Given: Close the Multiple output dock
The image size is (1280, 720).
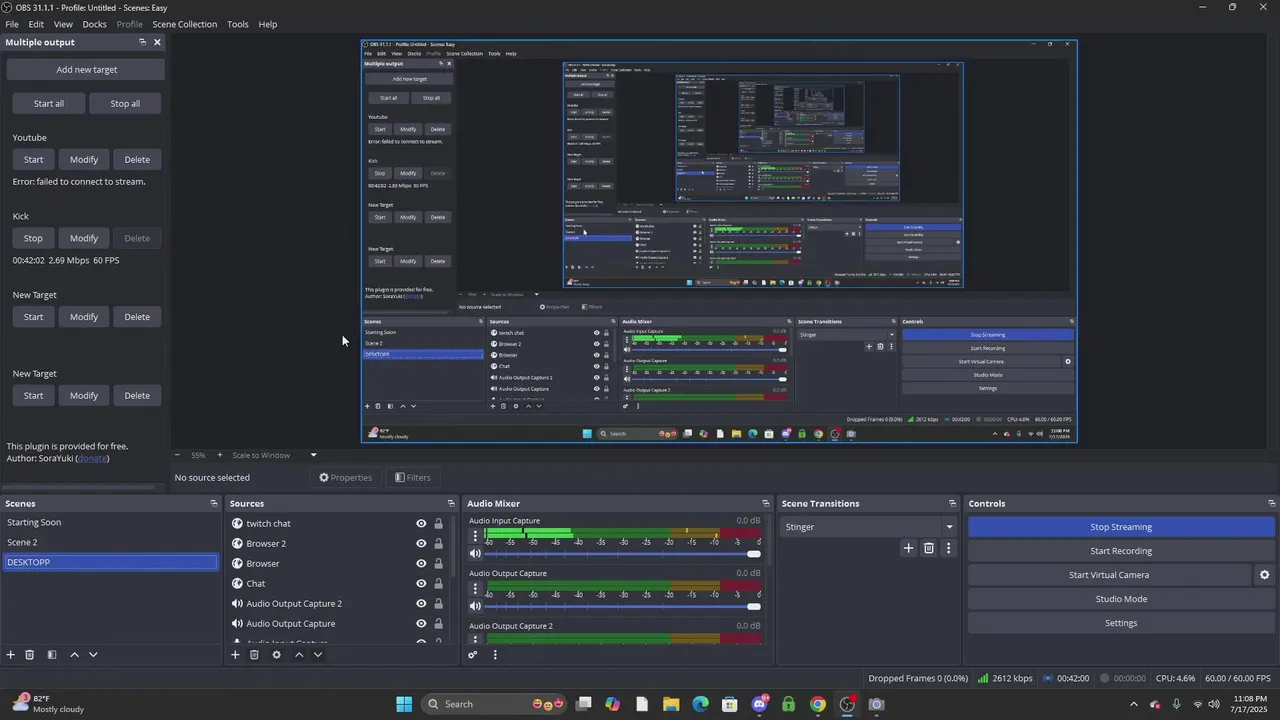Looking at the screenshot, I should tap(157, 42).
